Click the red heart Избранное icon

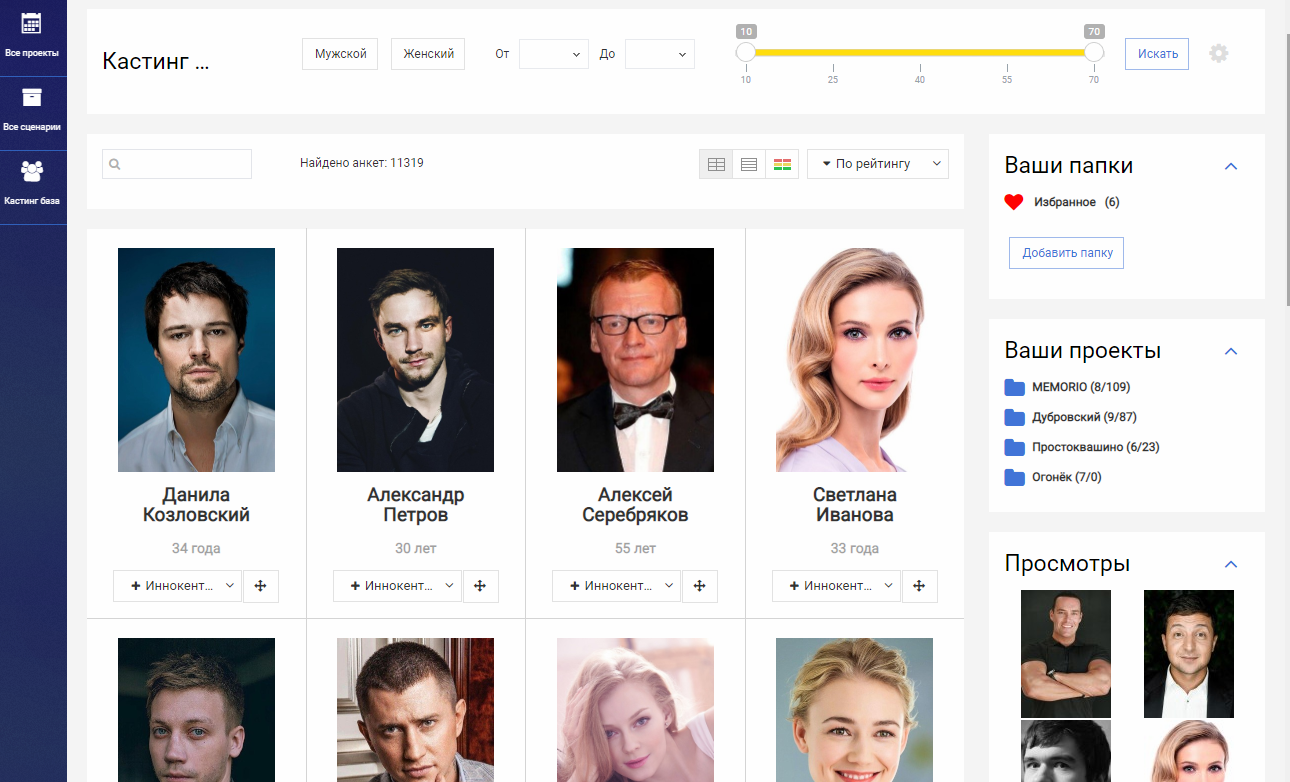pyautogui.click(x=1014, y=202)
